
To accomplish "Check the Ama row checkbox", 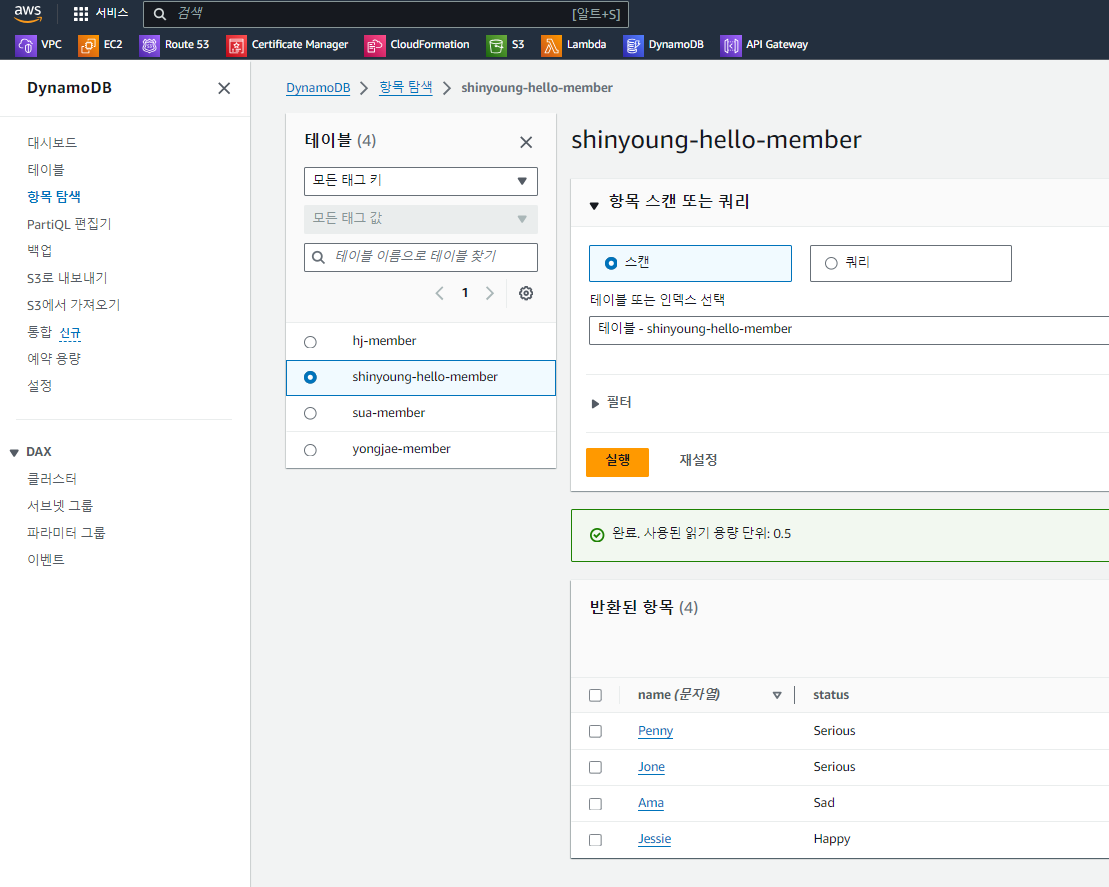I will [596, 804].
